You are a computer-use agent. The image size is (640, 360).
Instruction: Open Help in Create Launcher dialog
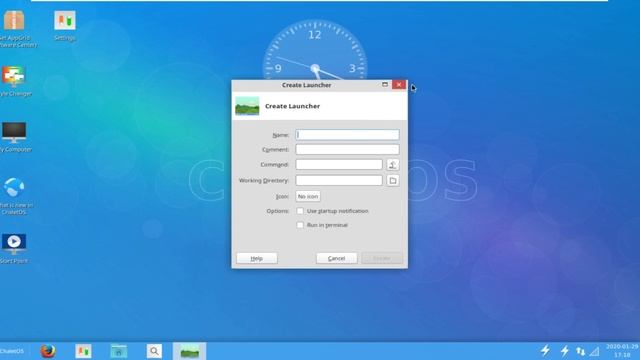(x=257, y=258)
